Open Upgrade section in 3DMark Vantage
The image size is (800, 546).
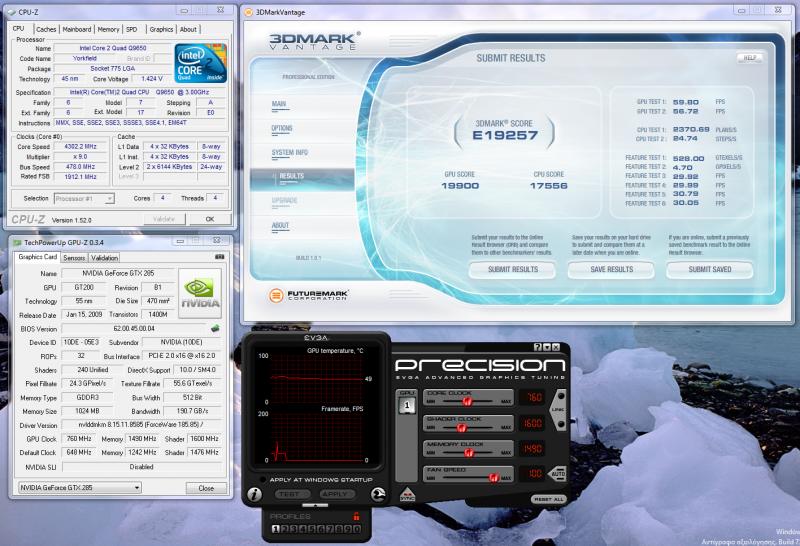[x=285, y=201]
